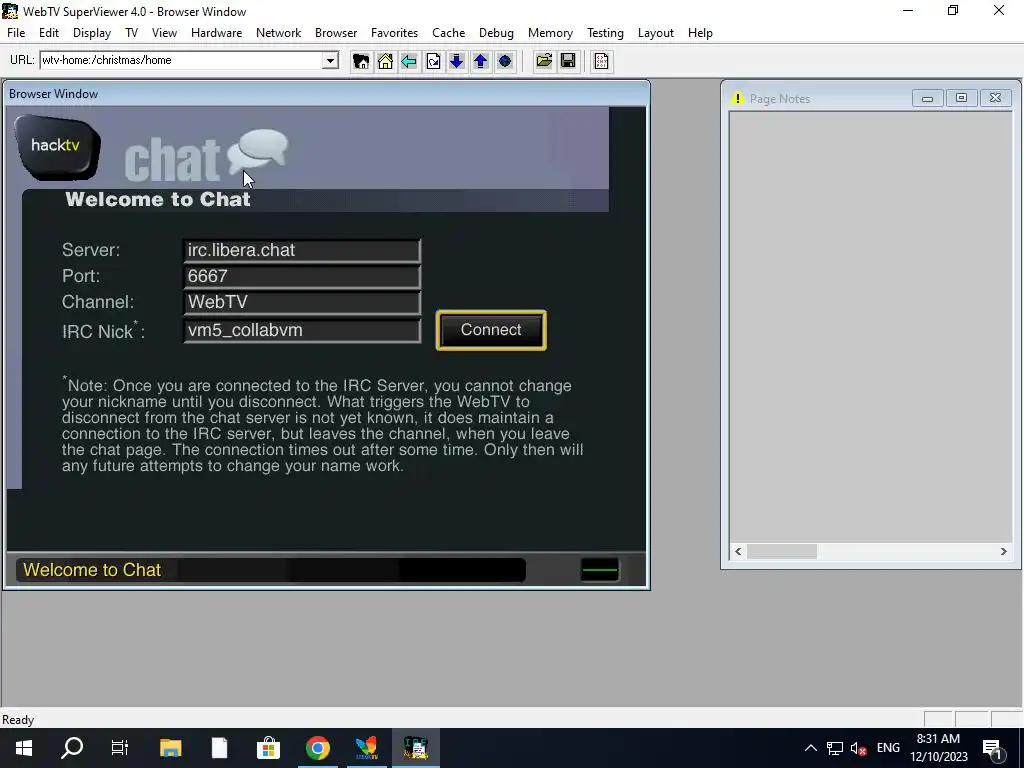This screenshot has height=768, width=1024.
Task: Open the Windows Start menu
Action: tap(24, 748)
